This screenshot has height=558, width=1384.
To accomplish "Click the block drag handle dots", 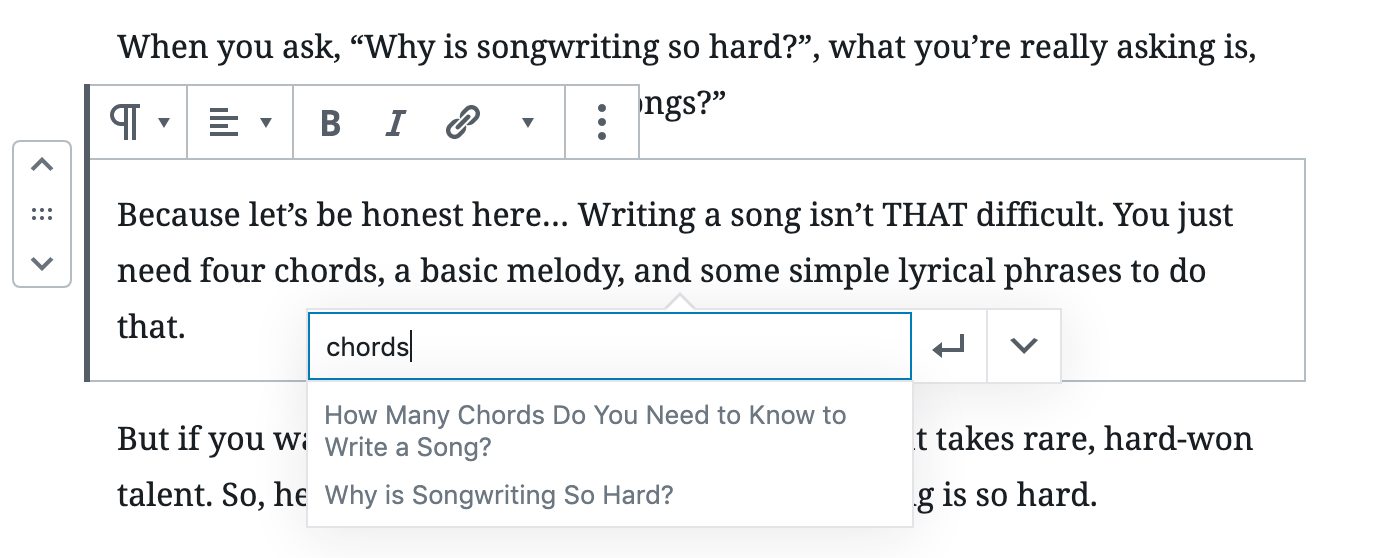I will pos(42,214).
